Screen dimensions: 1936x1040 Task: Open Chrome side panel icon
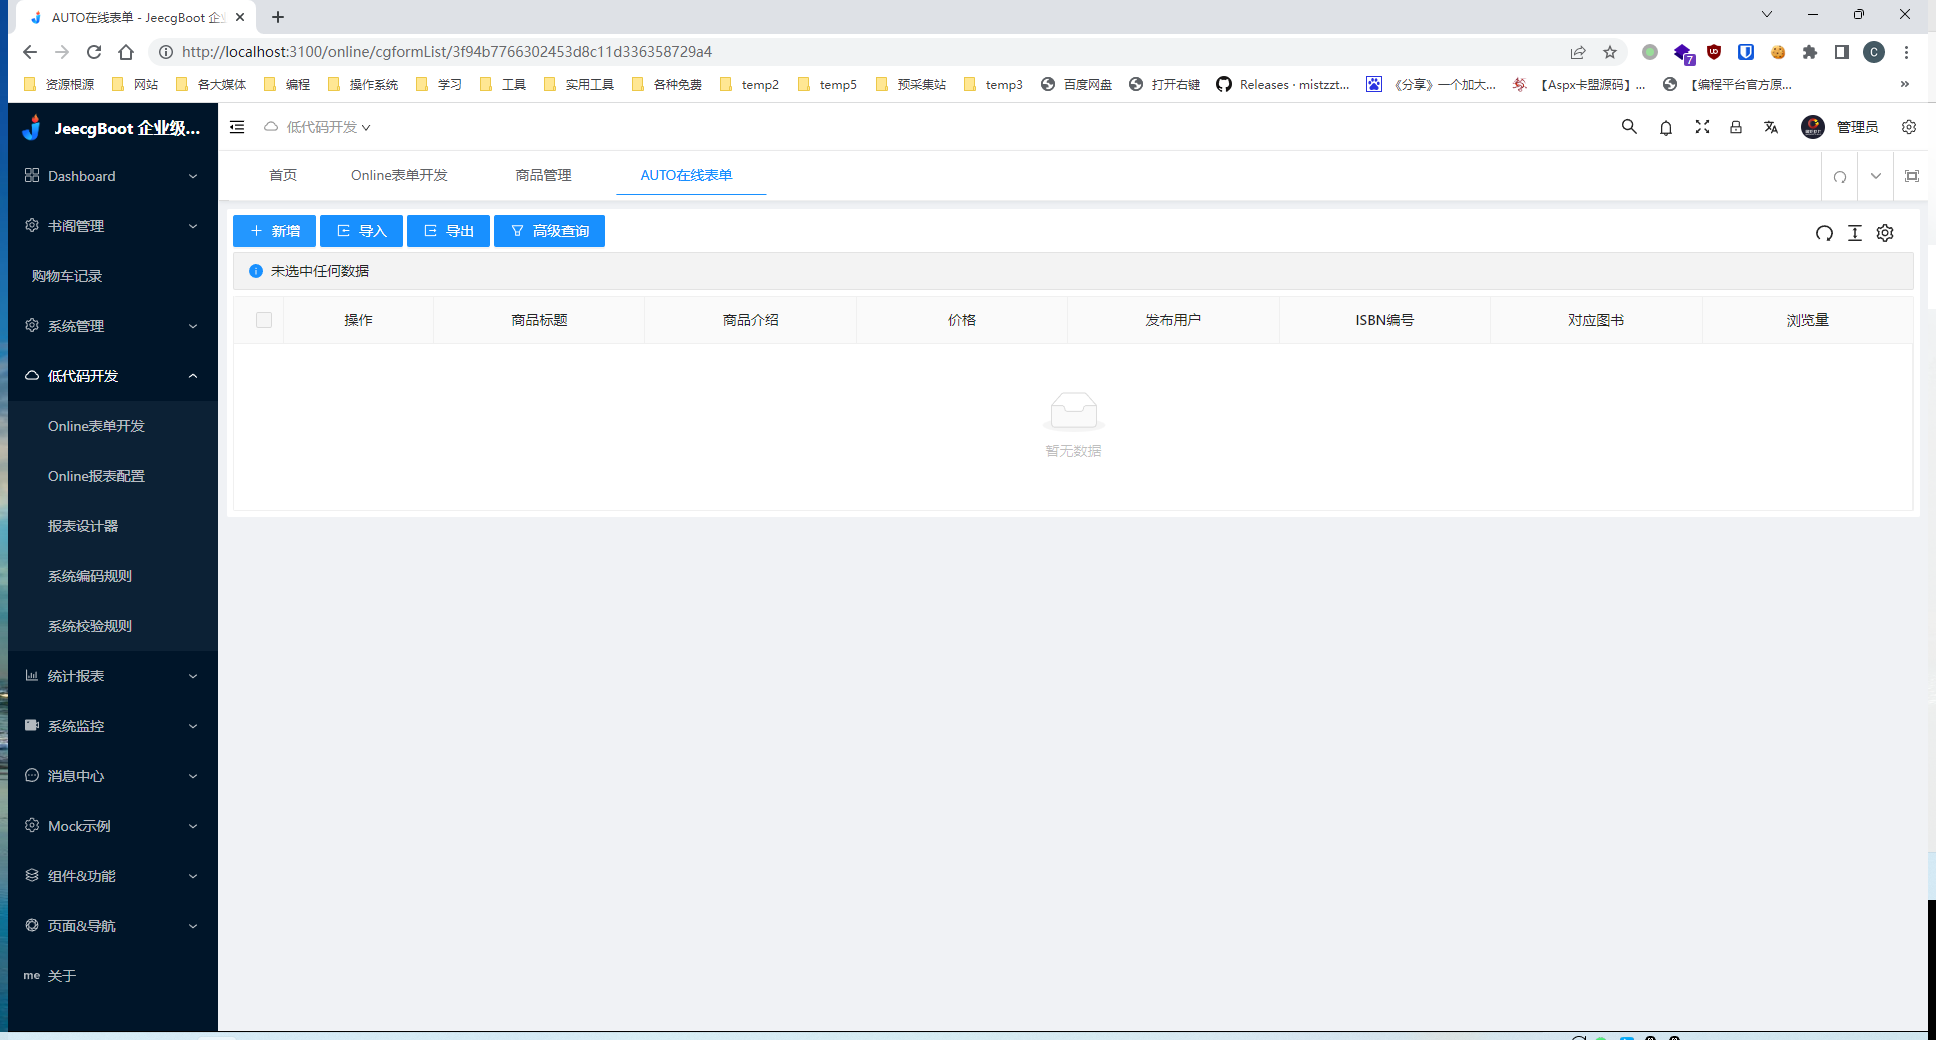[x=1842, y=52]
